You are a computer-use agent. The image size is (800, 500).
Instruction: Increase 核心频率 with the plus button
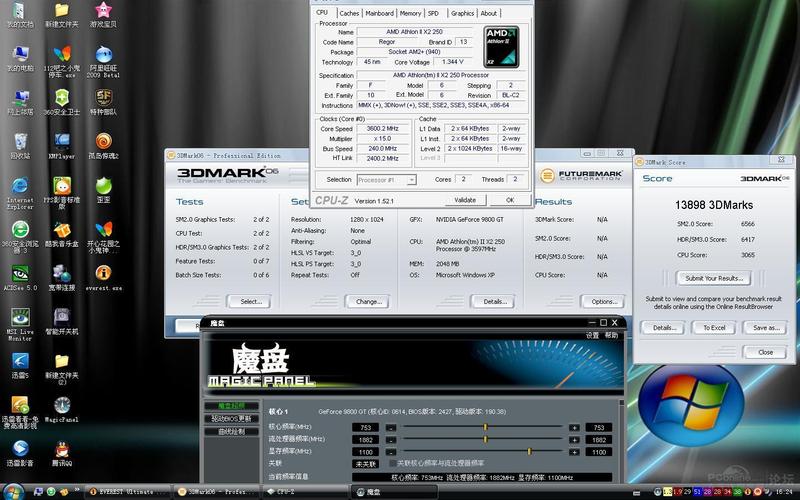point(574,428)
